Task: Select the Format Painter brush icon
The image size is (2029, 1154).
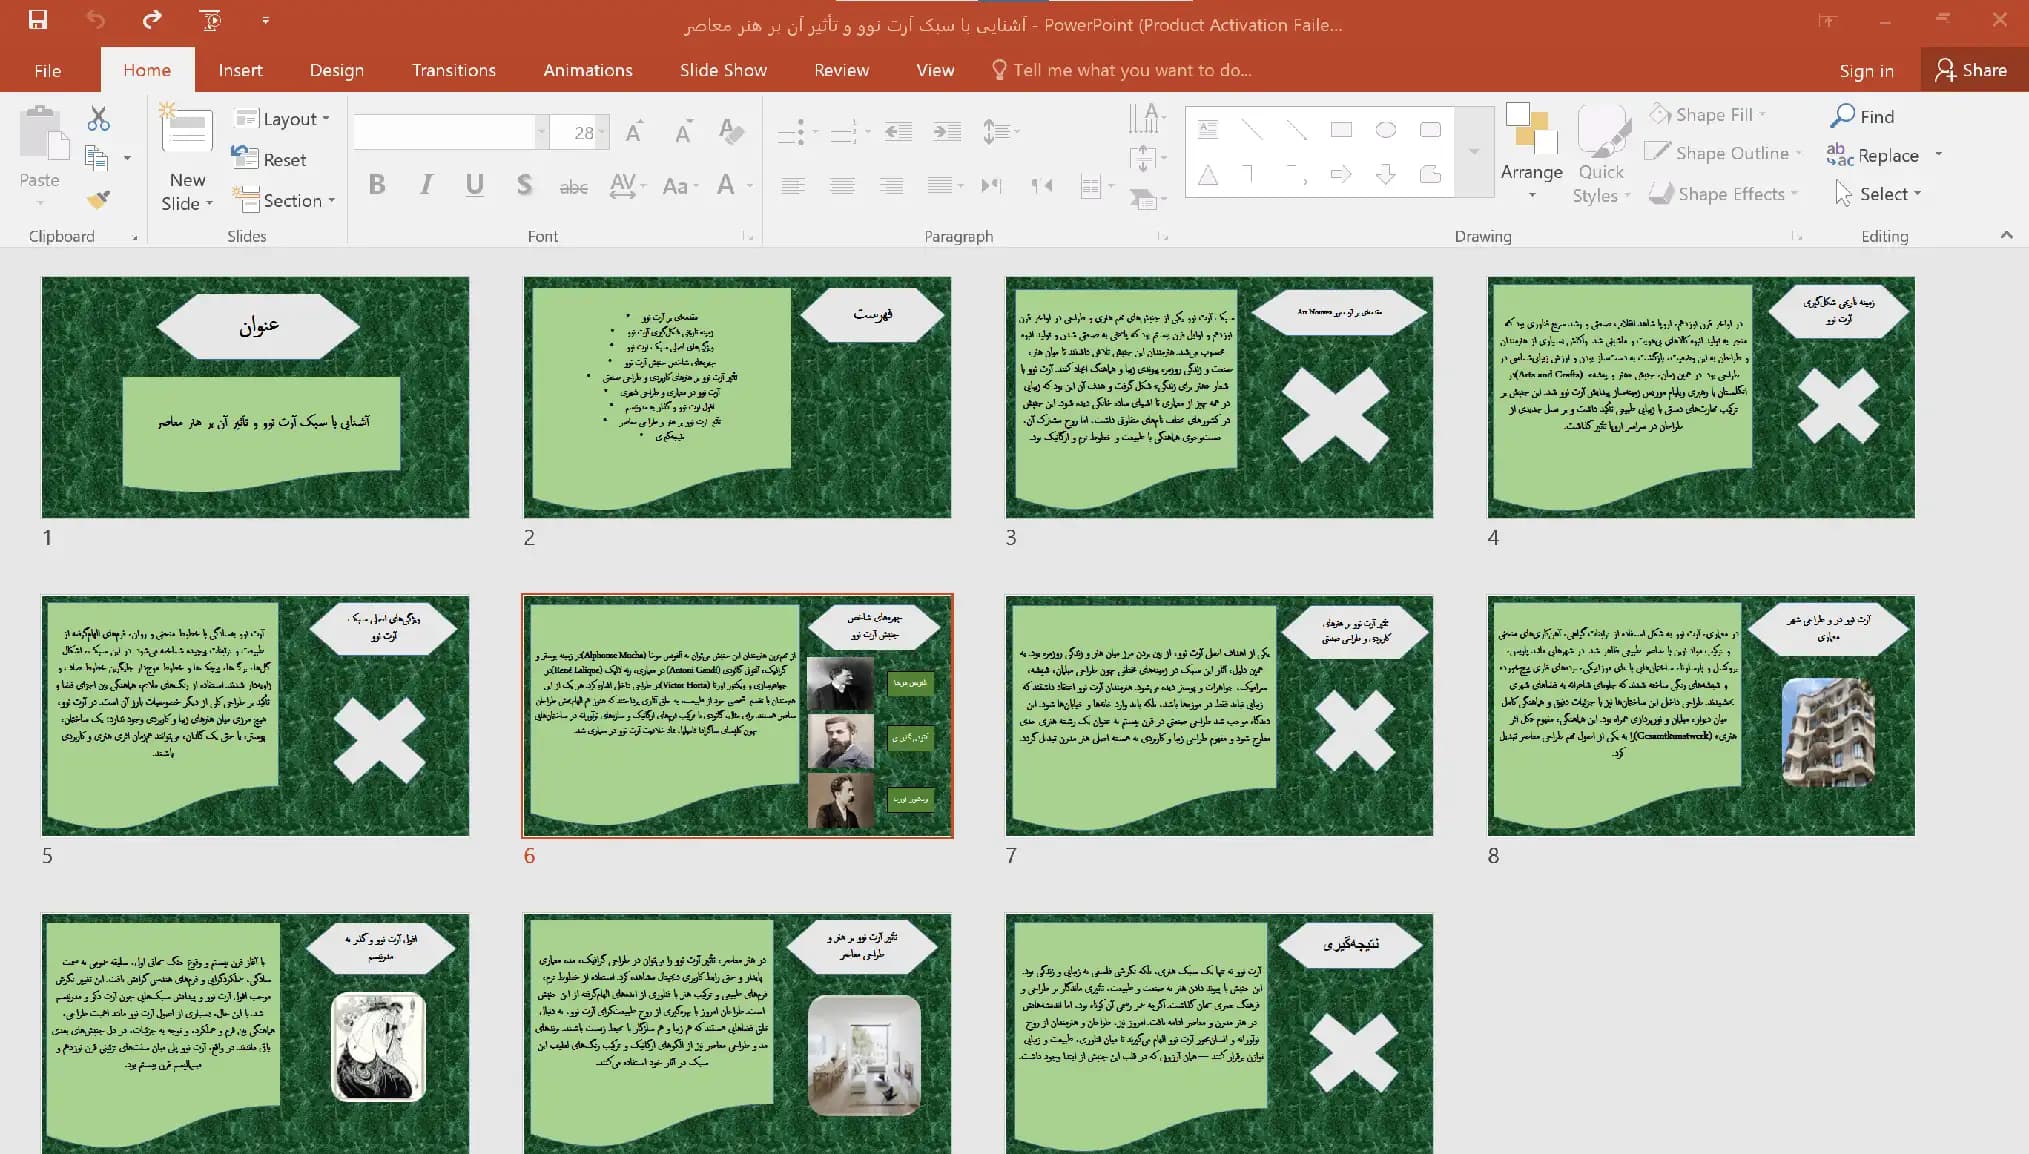Action: 97,199
